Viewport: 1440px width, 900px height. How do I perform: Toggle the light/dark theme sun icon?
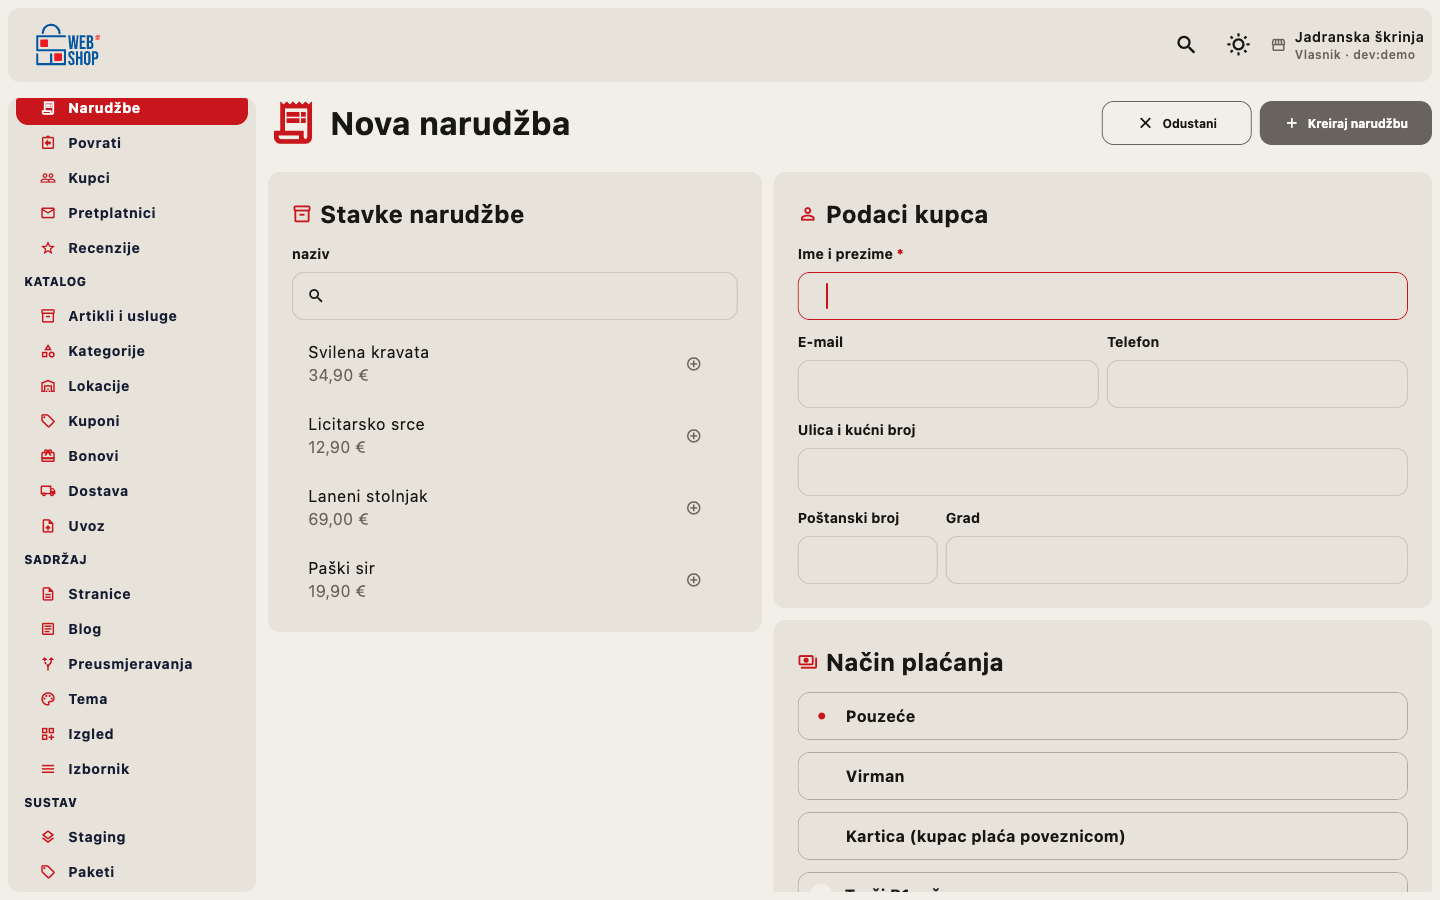[x=1238, y=44]
